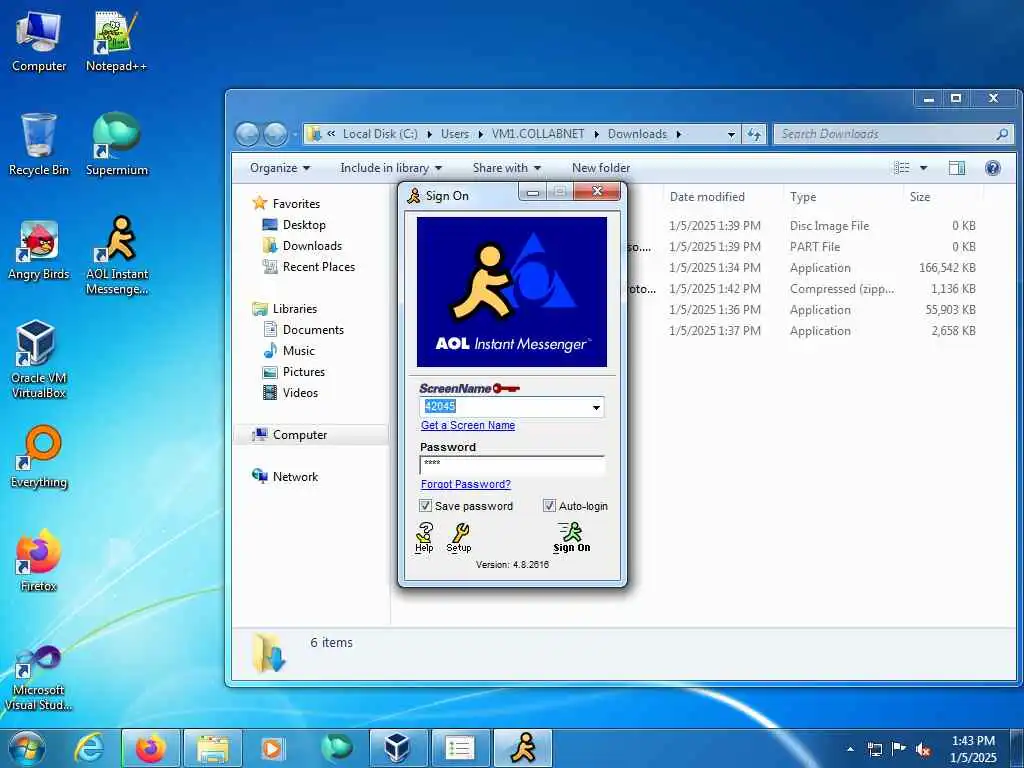Select the Firefox desktop shortcut
This screenshot has width=1024, height=768.
[39, 560]
